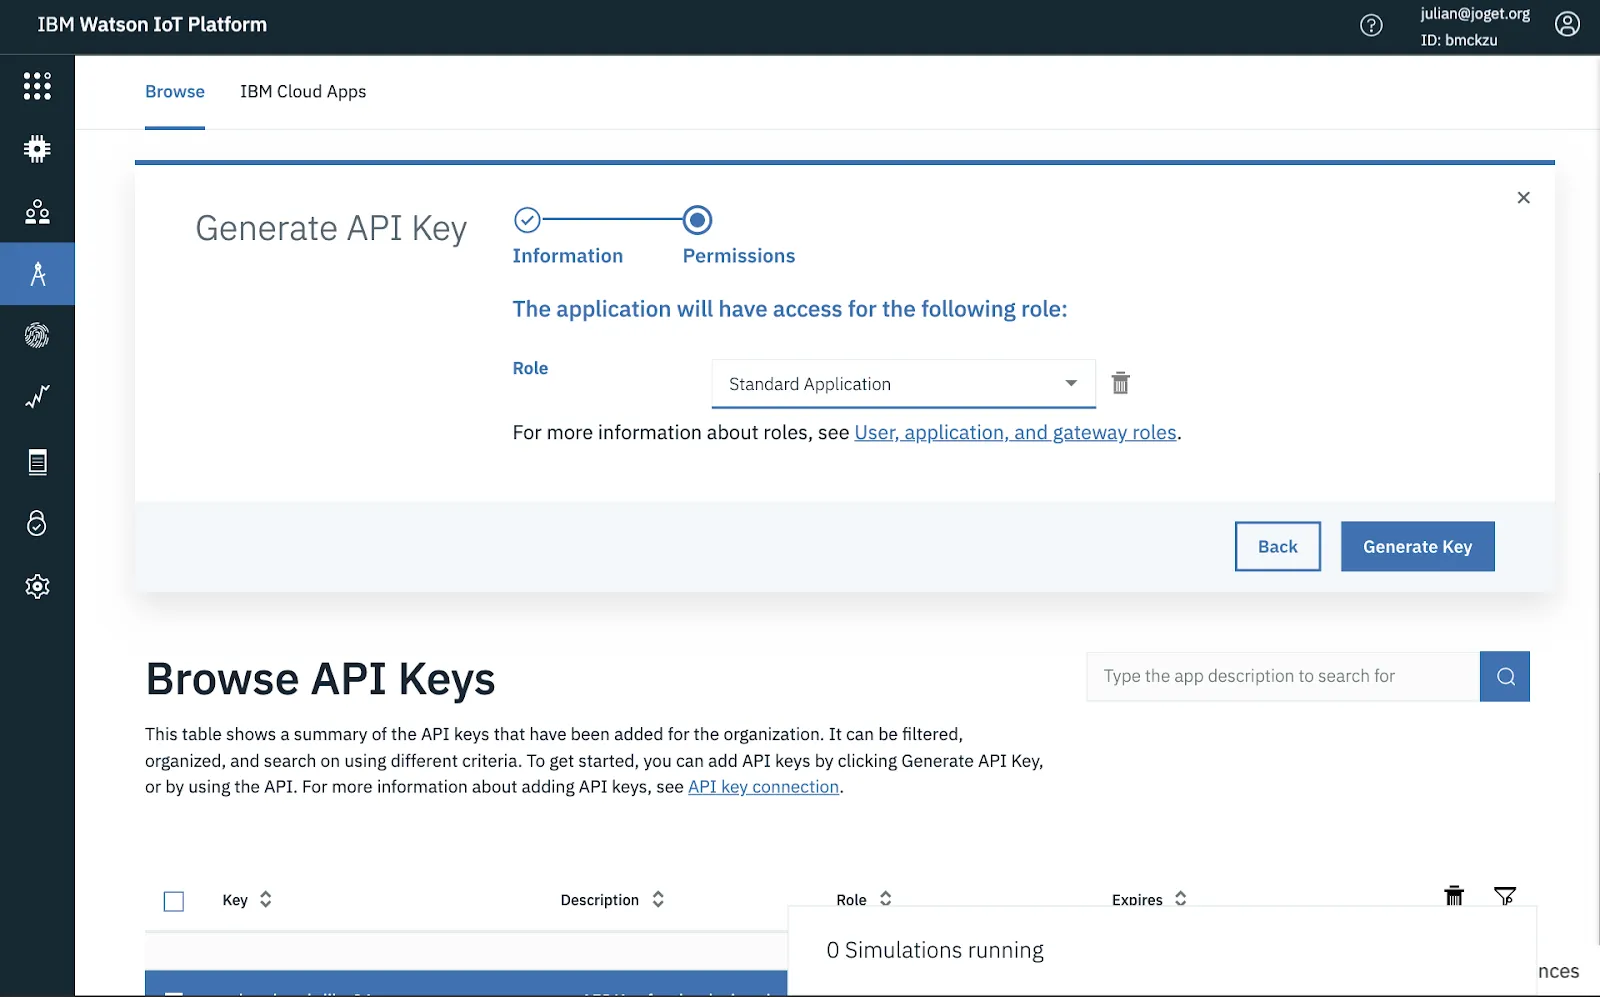Open Members people icon in sidebar
This screenshot has height=997, width=1600.
coord(37,212)
